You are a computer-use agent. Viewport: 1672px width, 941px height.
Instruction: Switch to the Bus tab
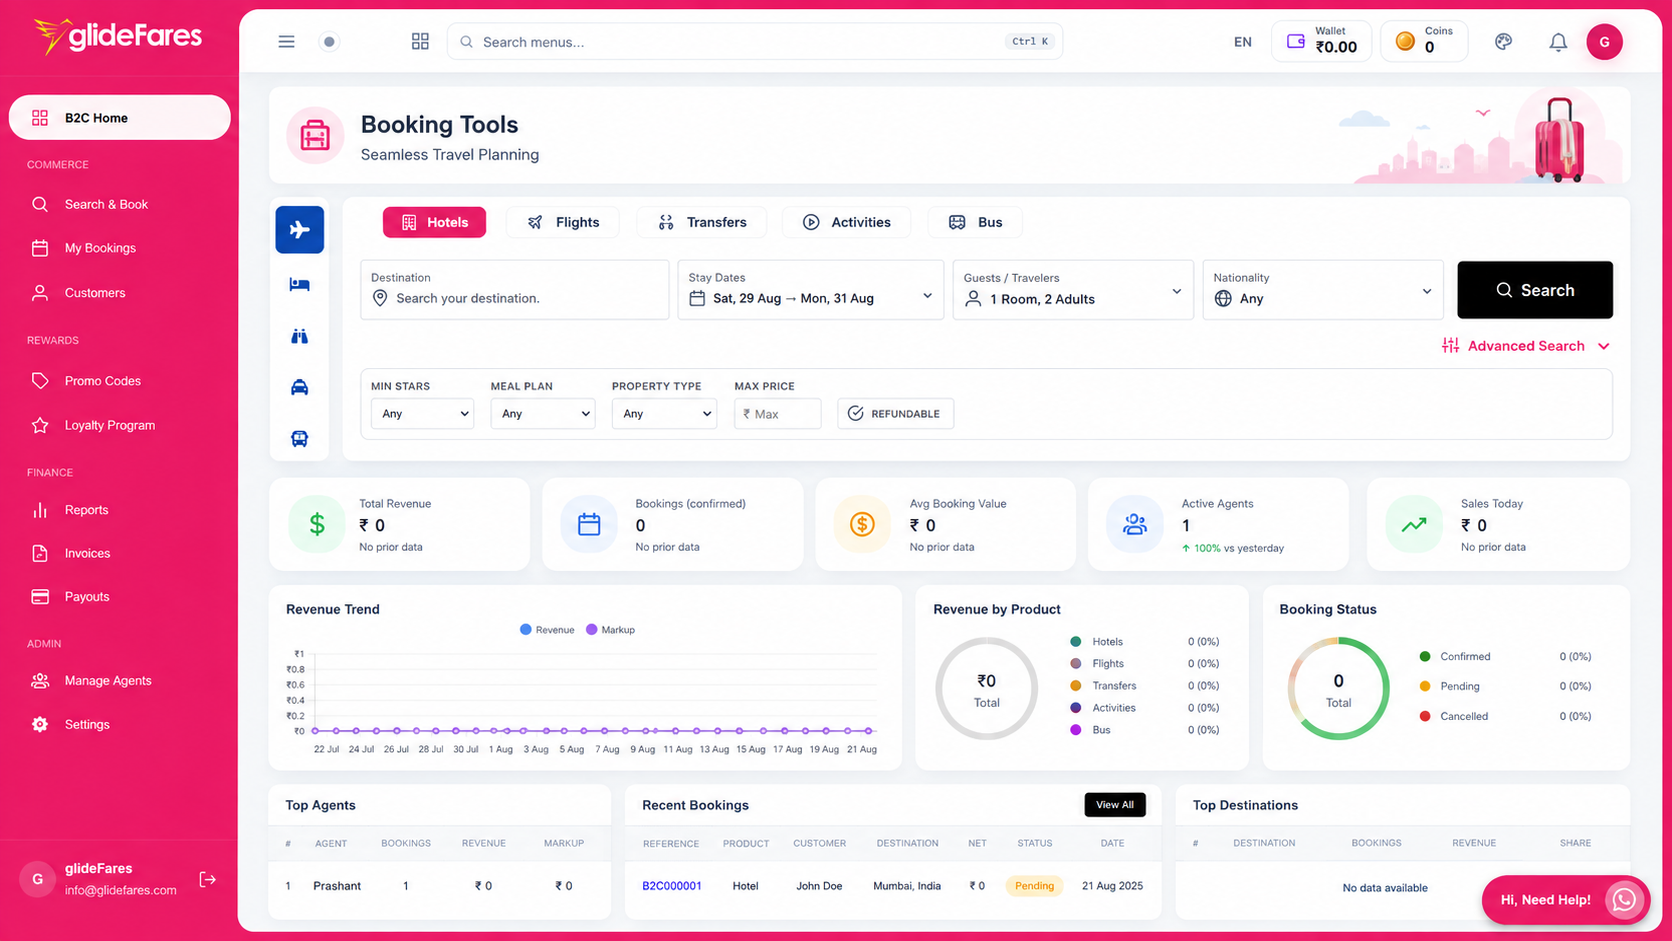pyautogui.click(x=975, y=222)
